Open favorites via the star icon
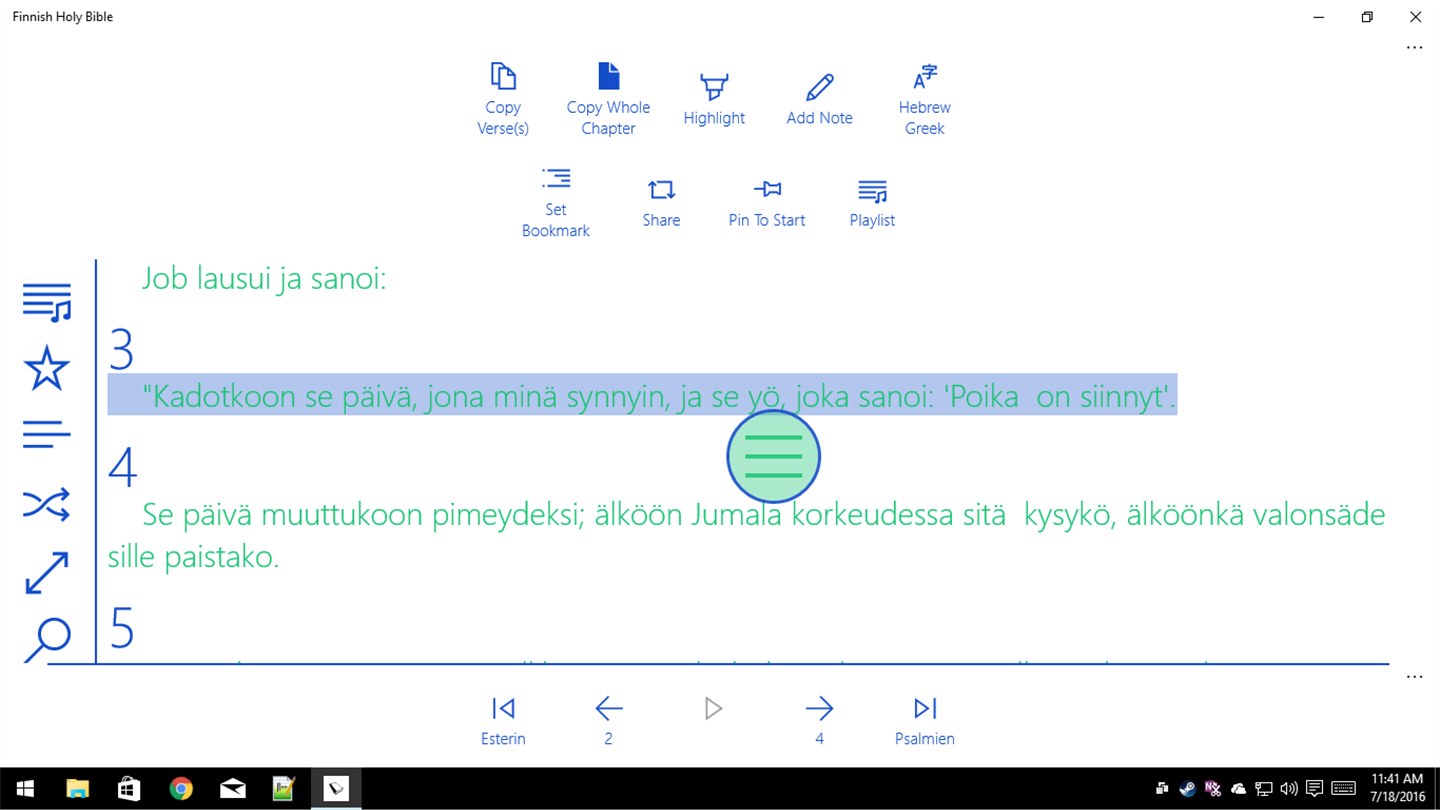The image size is (1440, 810). 47,368
